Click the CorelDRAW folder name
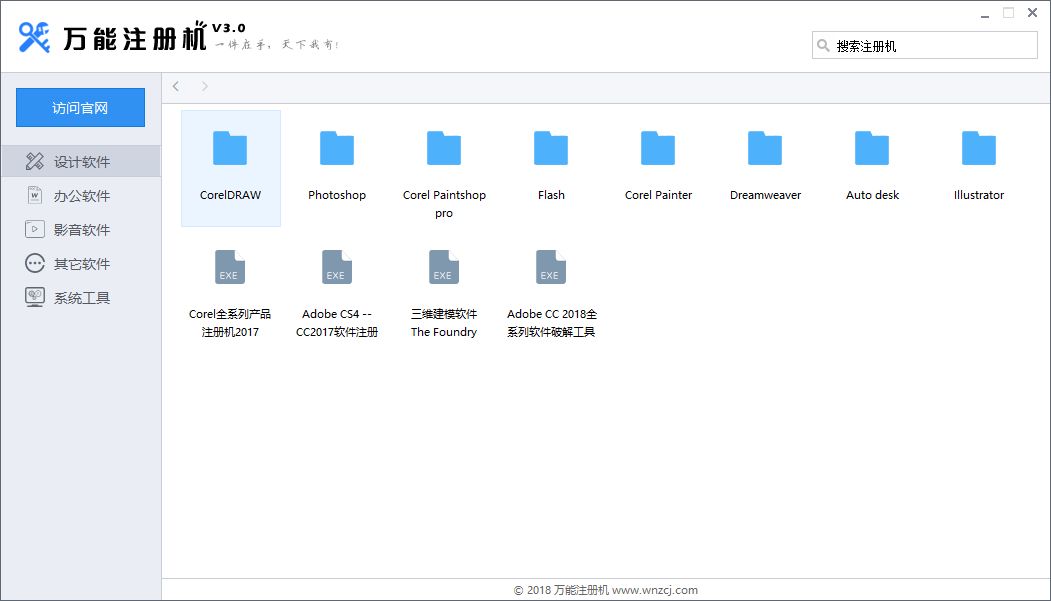The width and height of the screenshot is (1051, 601). (230, 195)
